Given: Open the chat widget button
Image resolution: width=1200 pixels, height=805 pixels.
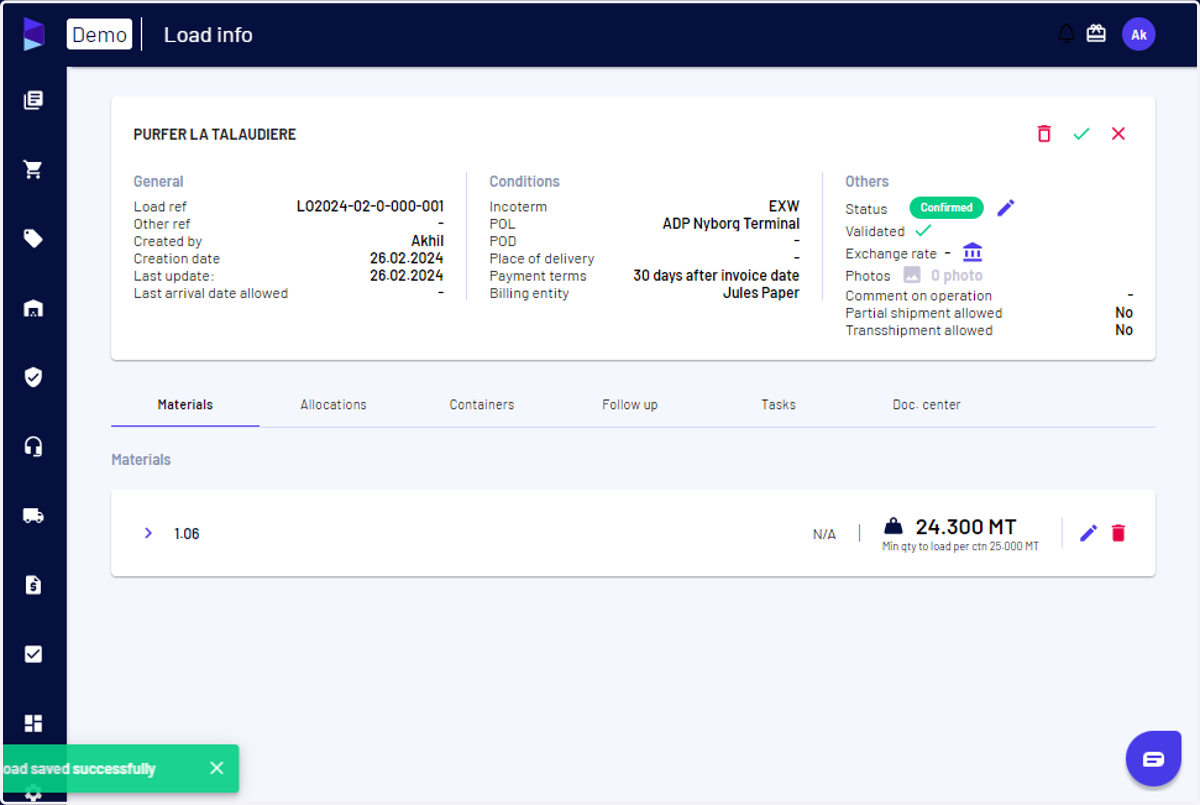Looking at the screenshot, I should (1153, 759).
